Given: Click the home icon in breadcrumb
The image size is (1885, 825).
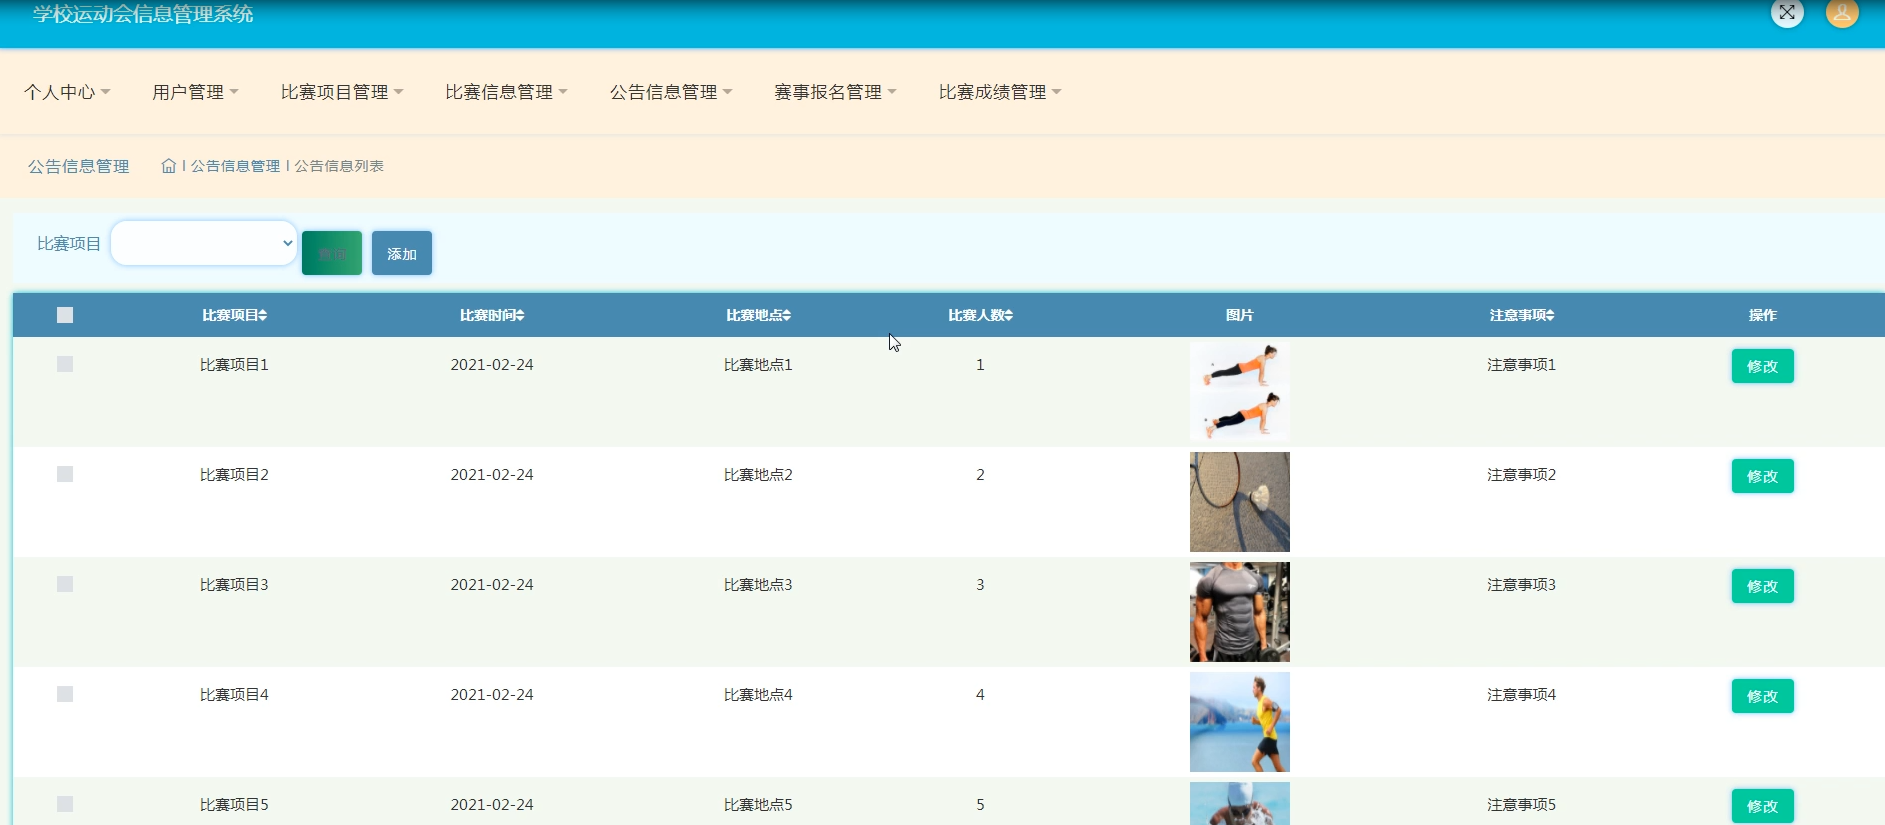Looking at the screenshot, I should pyautogui.click(x=168, y=166).
